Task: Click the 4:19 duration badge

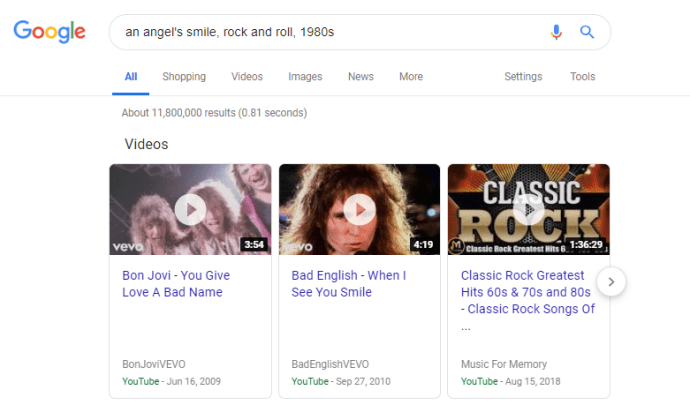Action: 423,245
